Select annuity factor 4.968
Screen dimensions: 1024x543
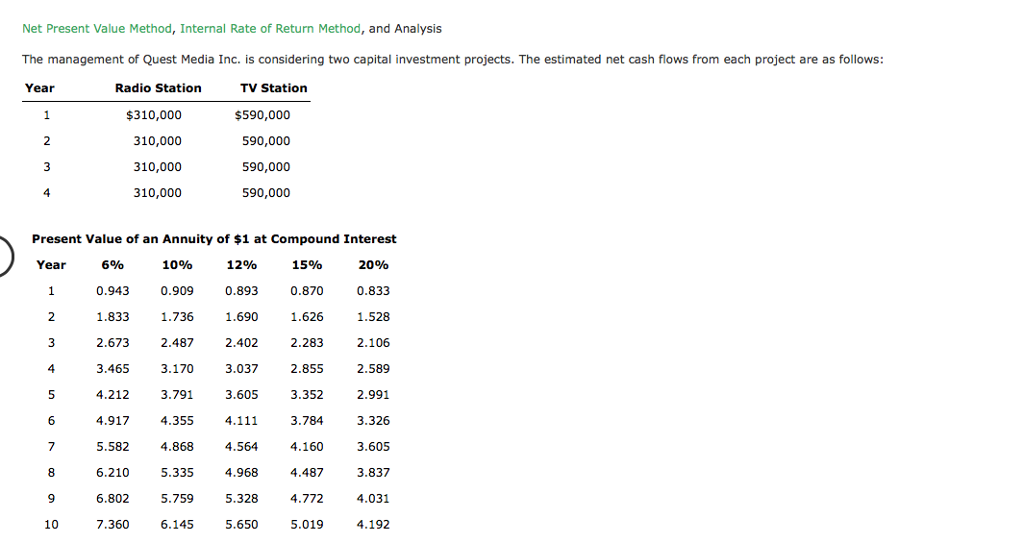point(242,472)
